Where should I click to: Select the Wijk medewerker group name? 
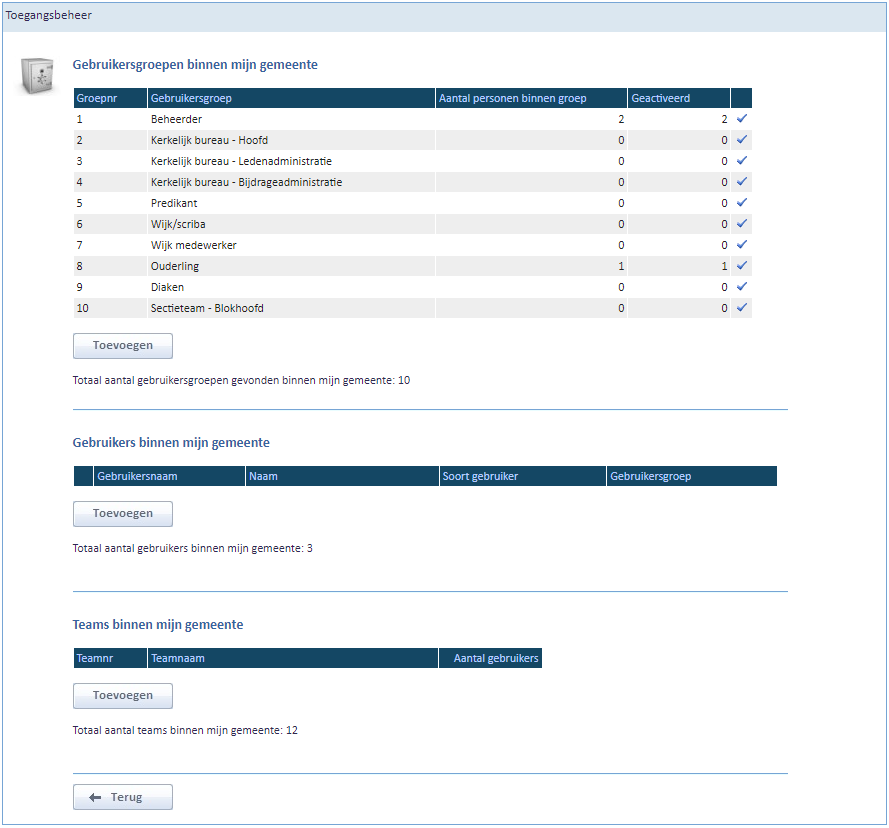[x=193, y=245]
